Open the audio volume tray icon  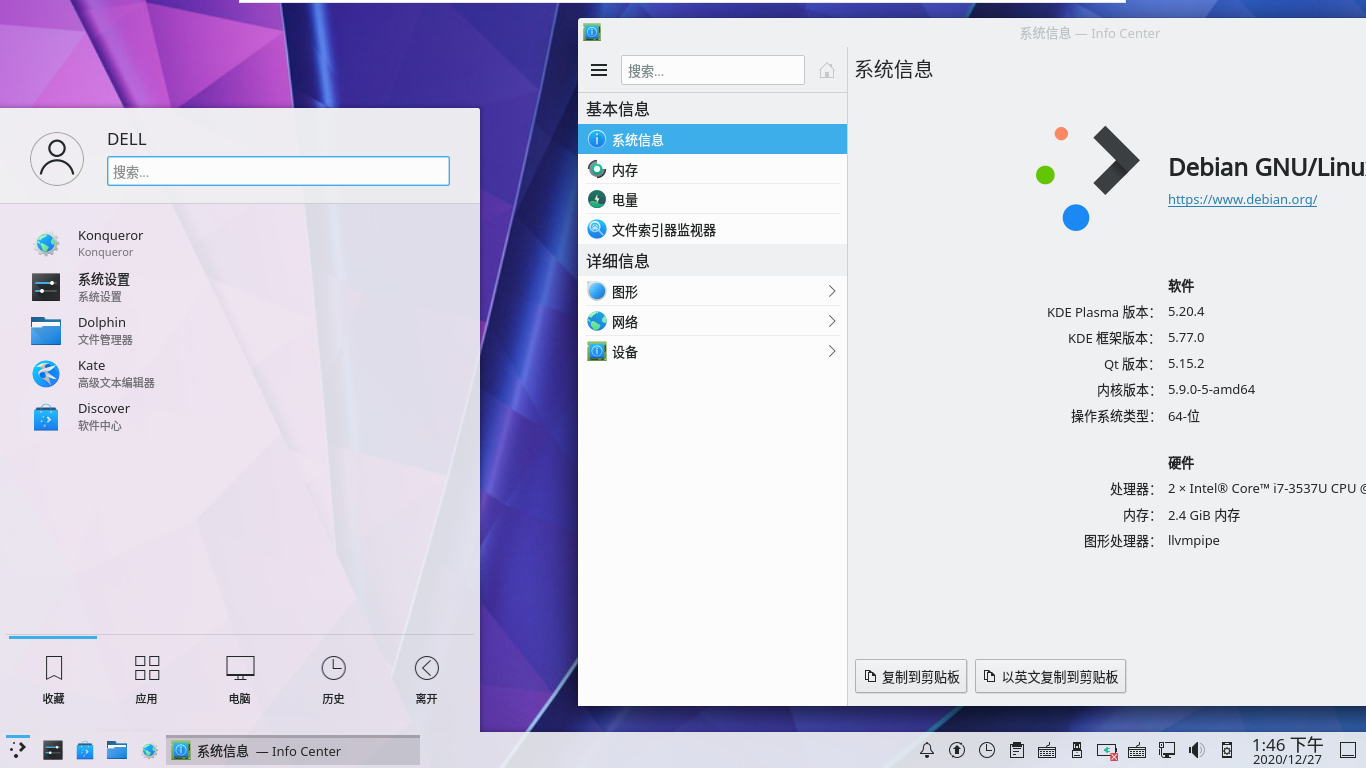coord(1197,750)
